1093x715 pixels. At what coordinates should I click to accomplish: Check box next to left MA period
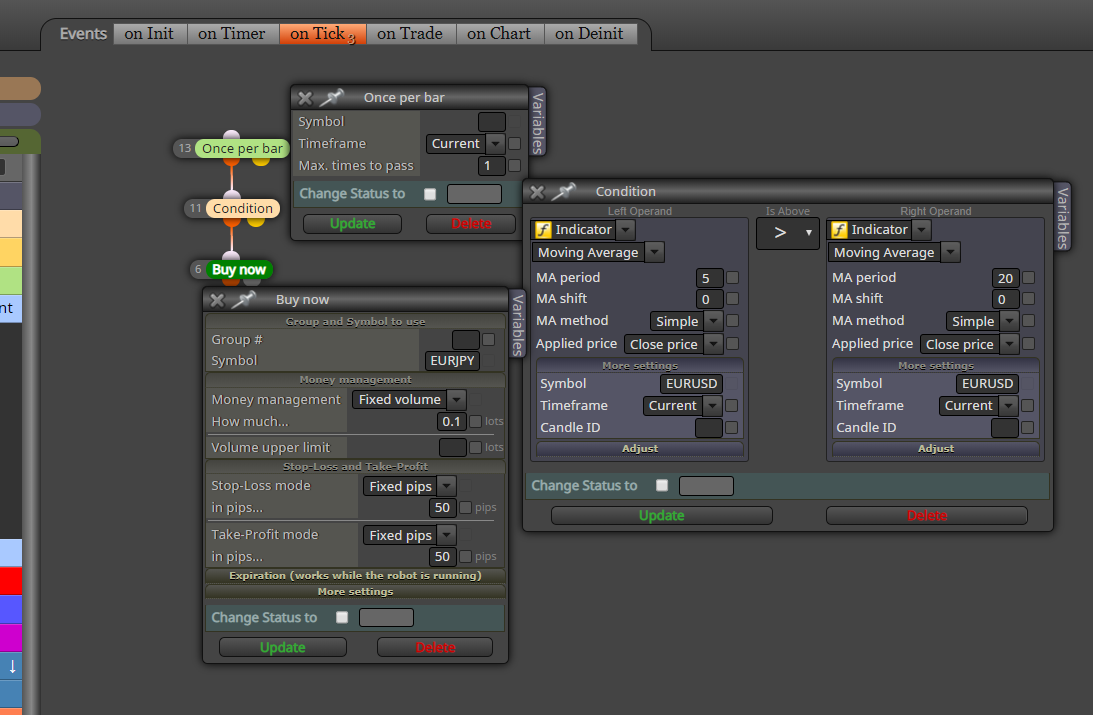pos(733,277)
